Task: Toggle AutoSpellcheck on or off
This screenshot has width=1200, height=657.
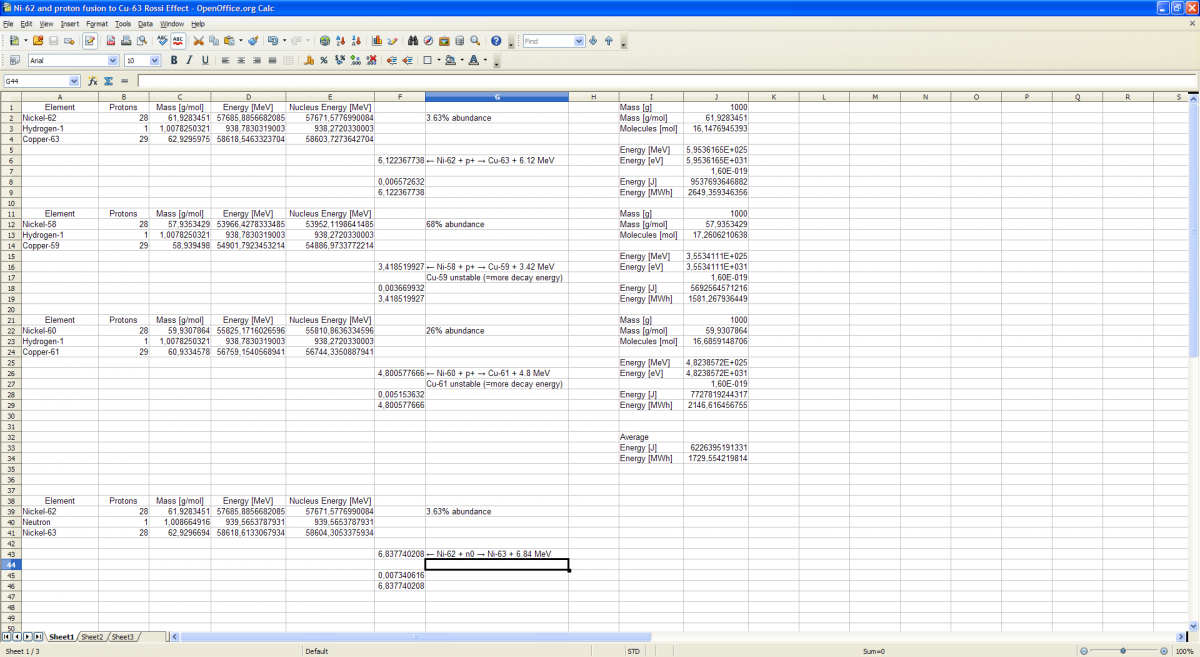Action: [178, 41]
